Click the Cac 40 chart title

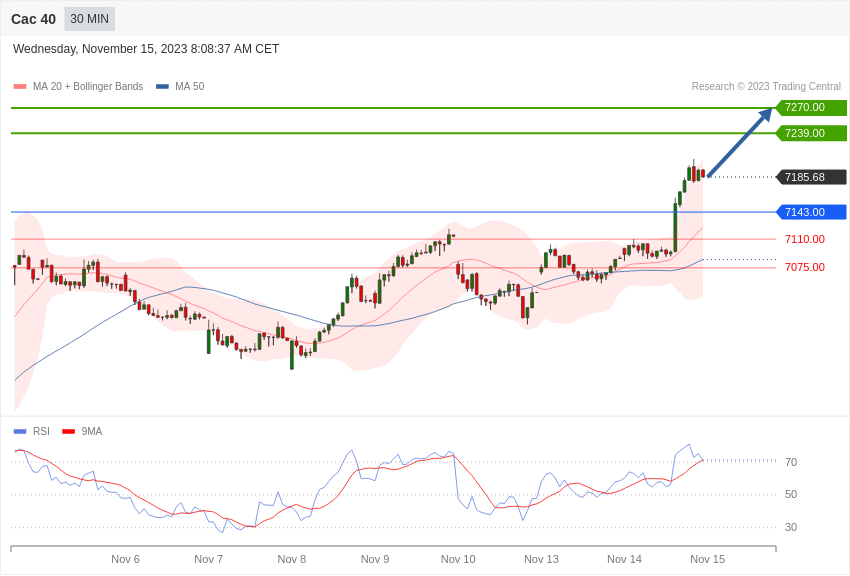pos(33,19)
